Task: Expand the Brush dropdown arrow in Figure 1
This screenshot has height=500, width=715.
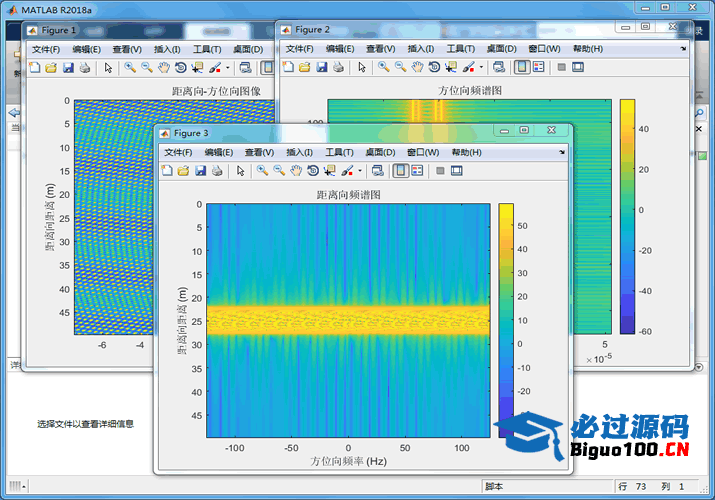Action: [228, 67]
